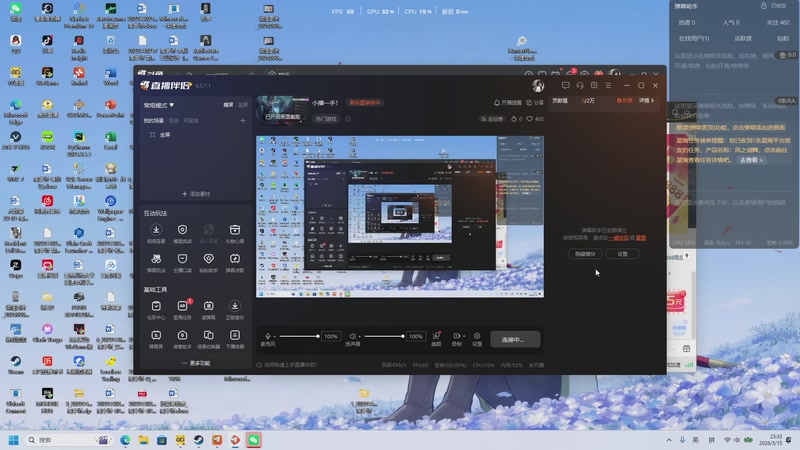Image resolution: width=800 pixels, height=450 pixels.
Task: Open the microphone device dropdown arrow
Action: (274, 337)
